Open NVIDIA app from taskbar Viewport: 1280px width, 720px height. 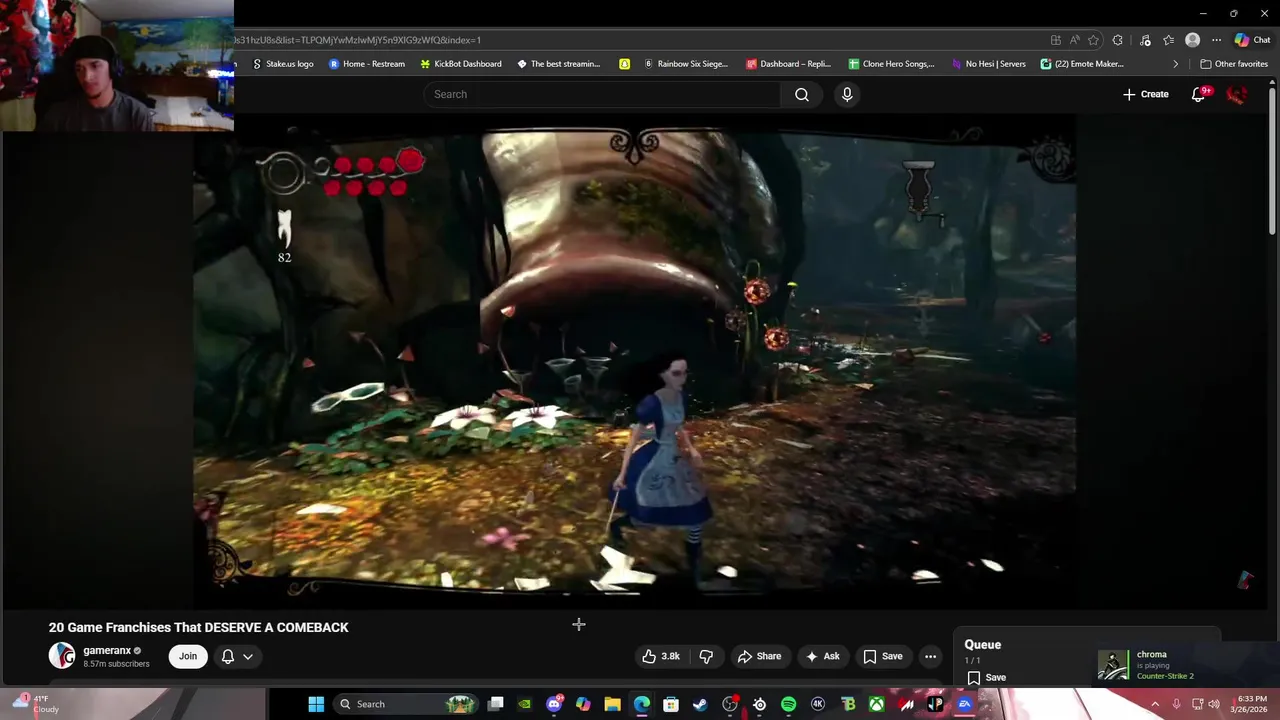(524, 704)
